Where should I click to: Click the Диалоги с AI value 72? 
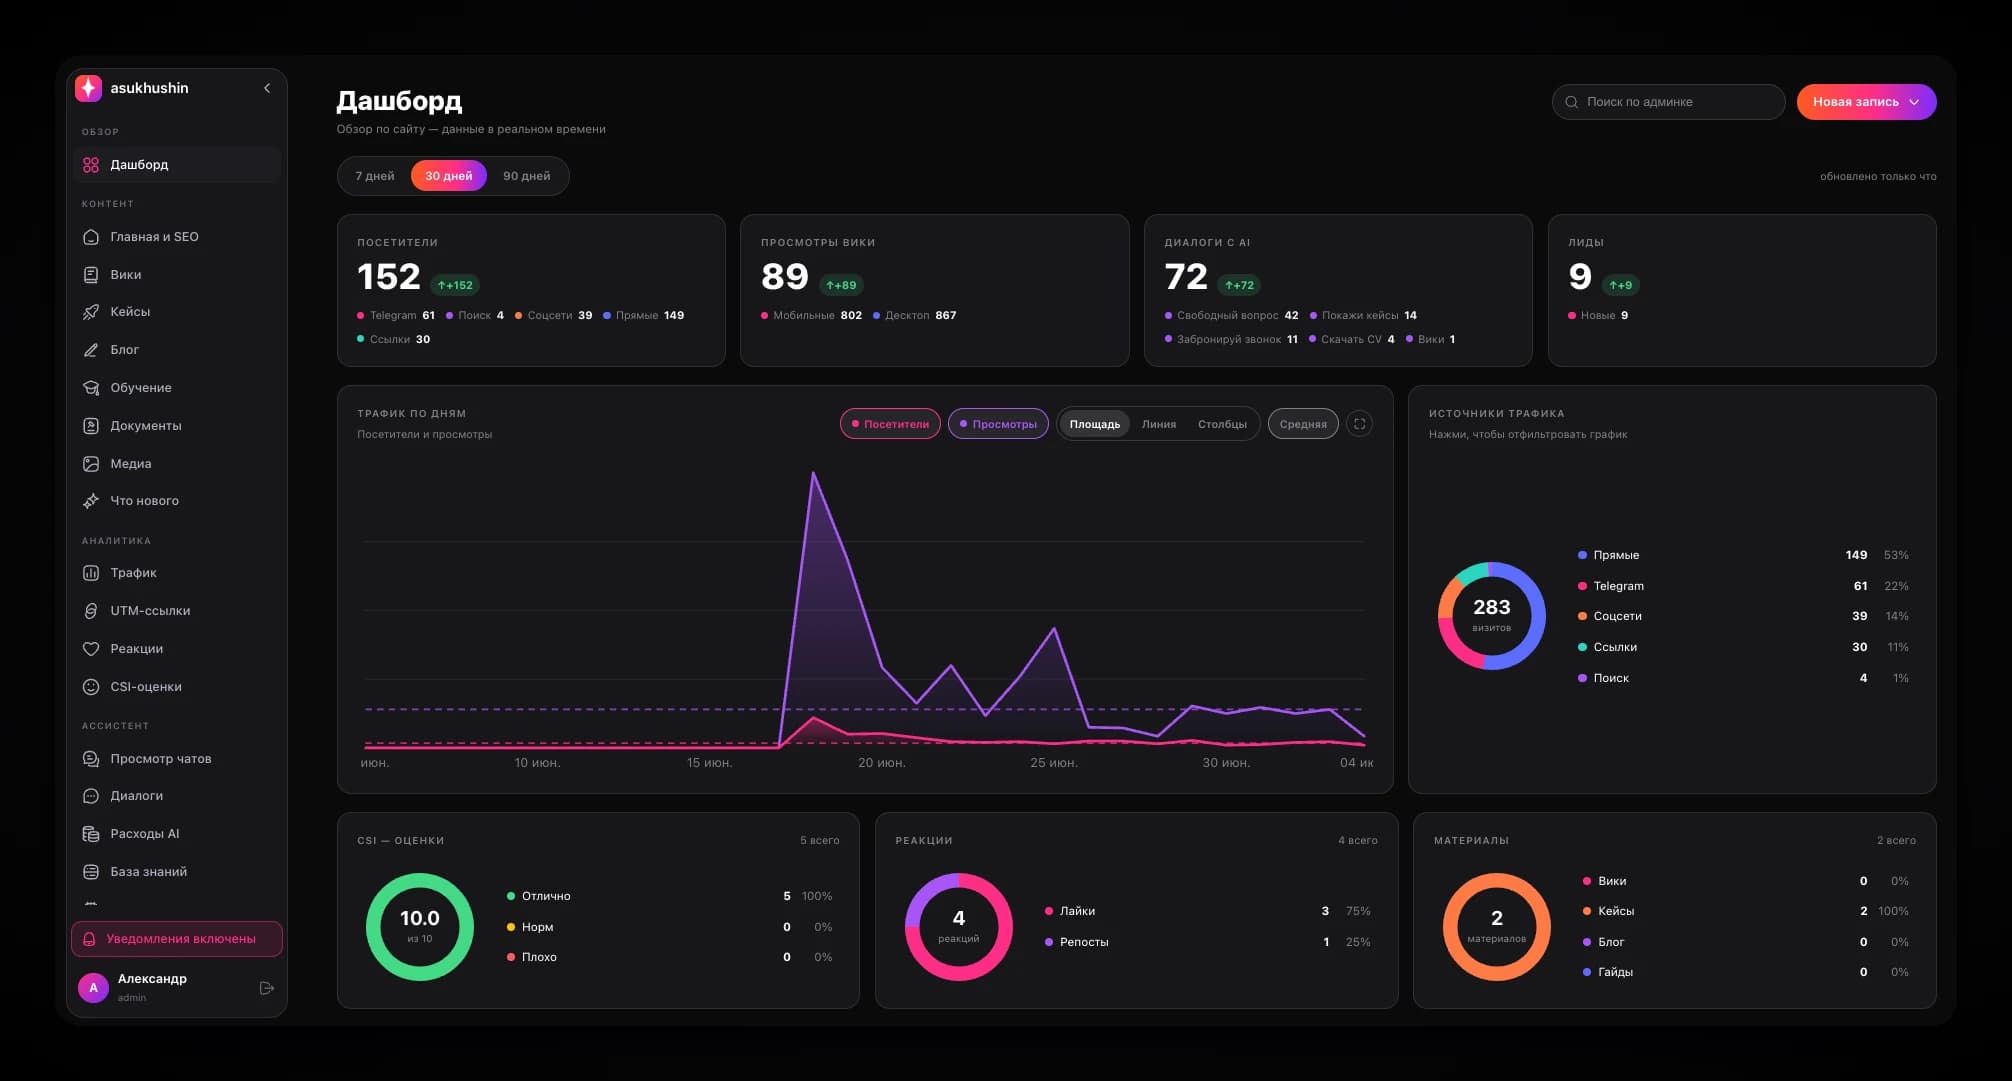click(1186, 277)
